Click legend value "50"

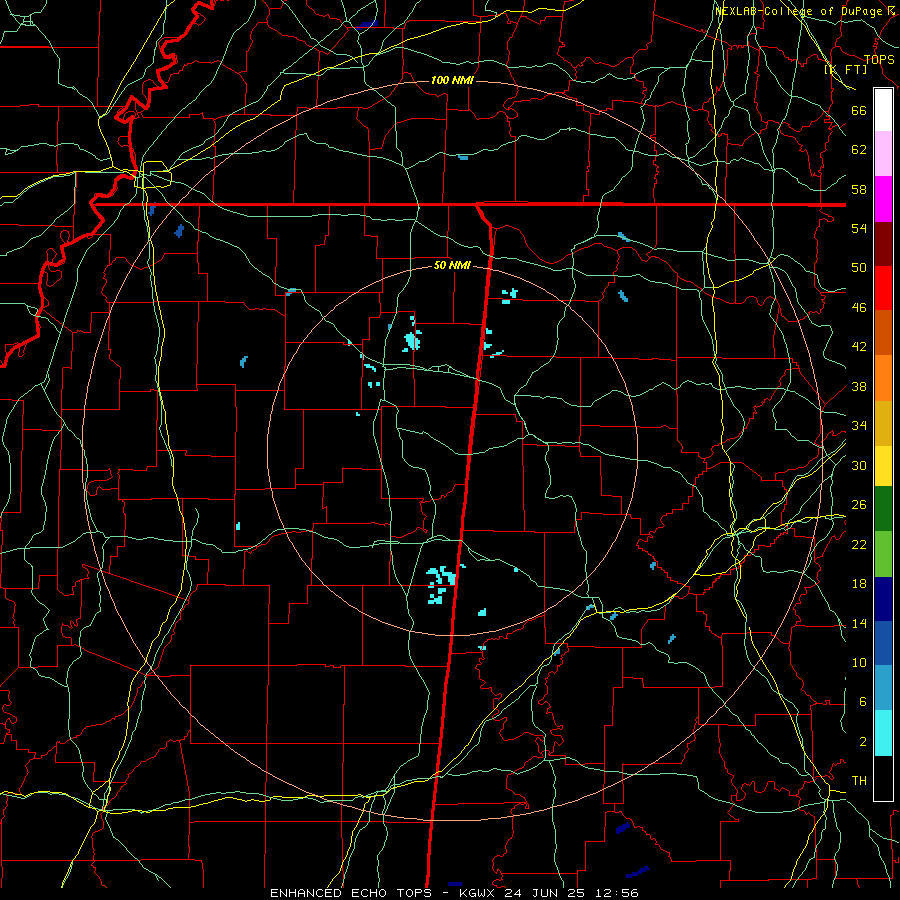pos(859,267)
